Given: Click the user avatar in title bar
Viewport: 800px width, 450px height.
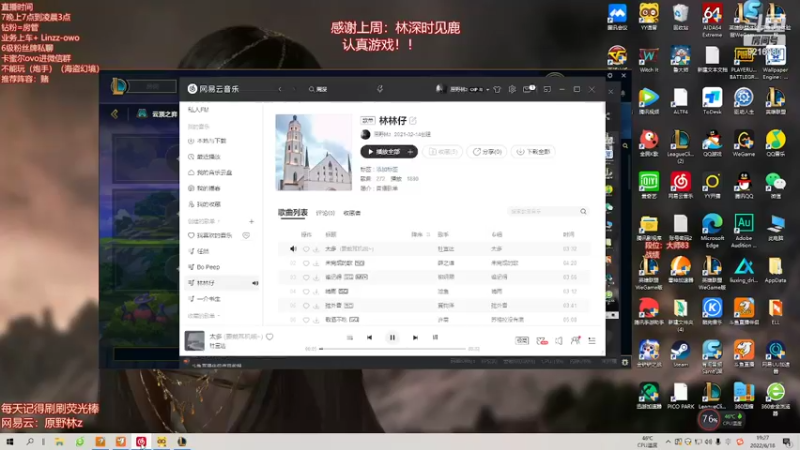Looking at the screenshot, I should point(439,89).
